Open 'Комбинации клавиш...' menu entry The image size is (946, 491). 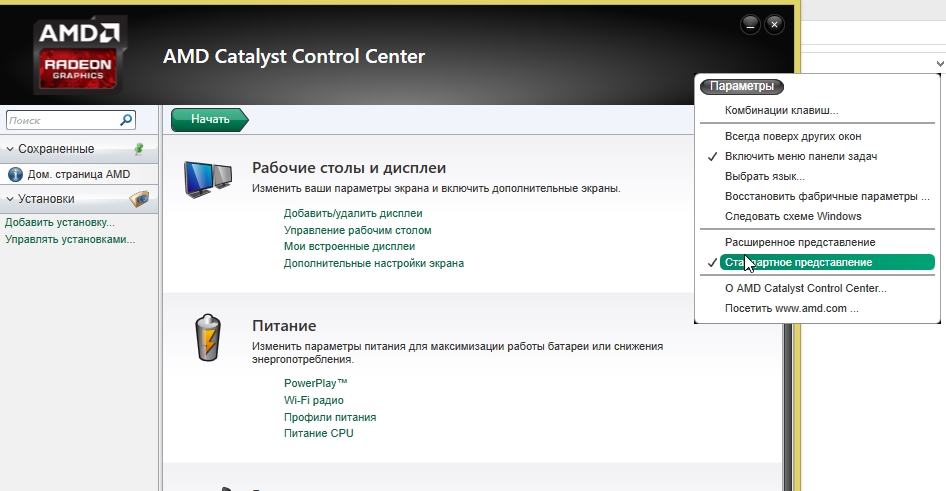(781, 110)
